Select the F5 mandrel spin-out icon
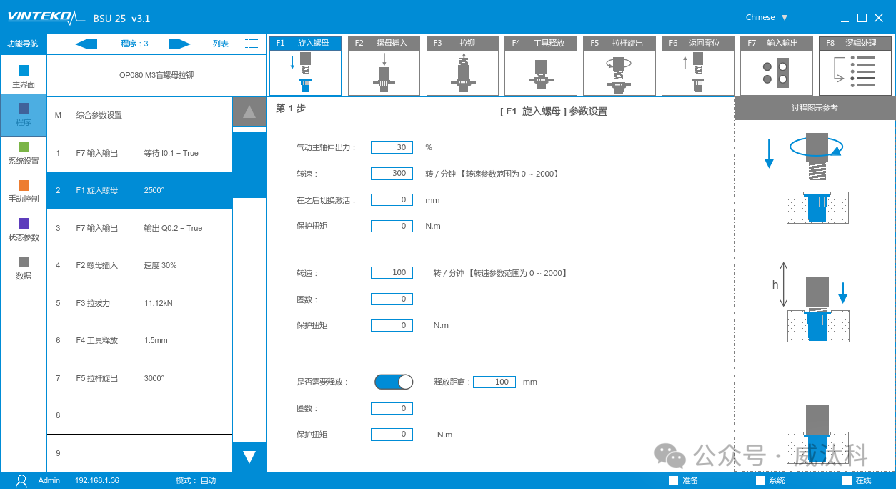896x491 pixels. click(x=619, y=66)
